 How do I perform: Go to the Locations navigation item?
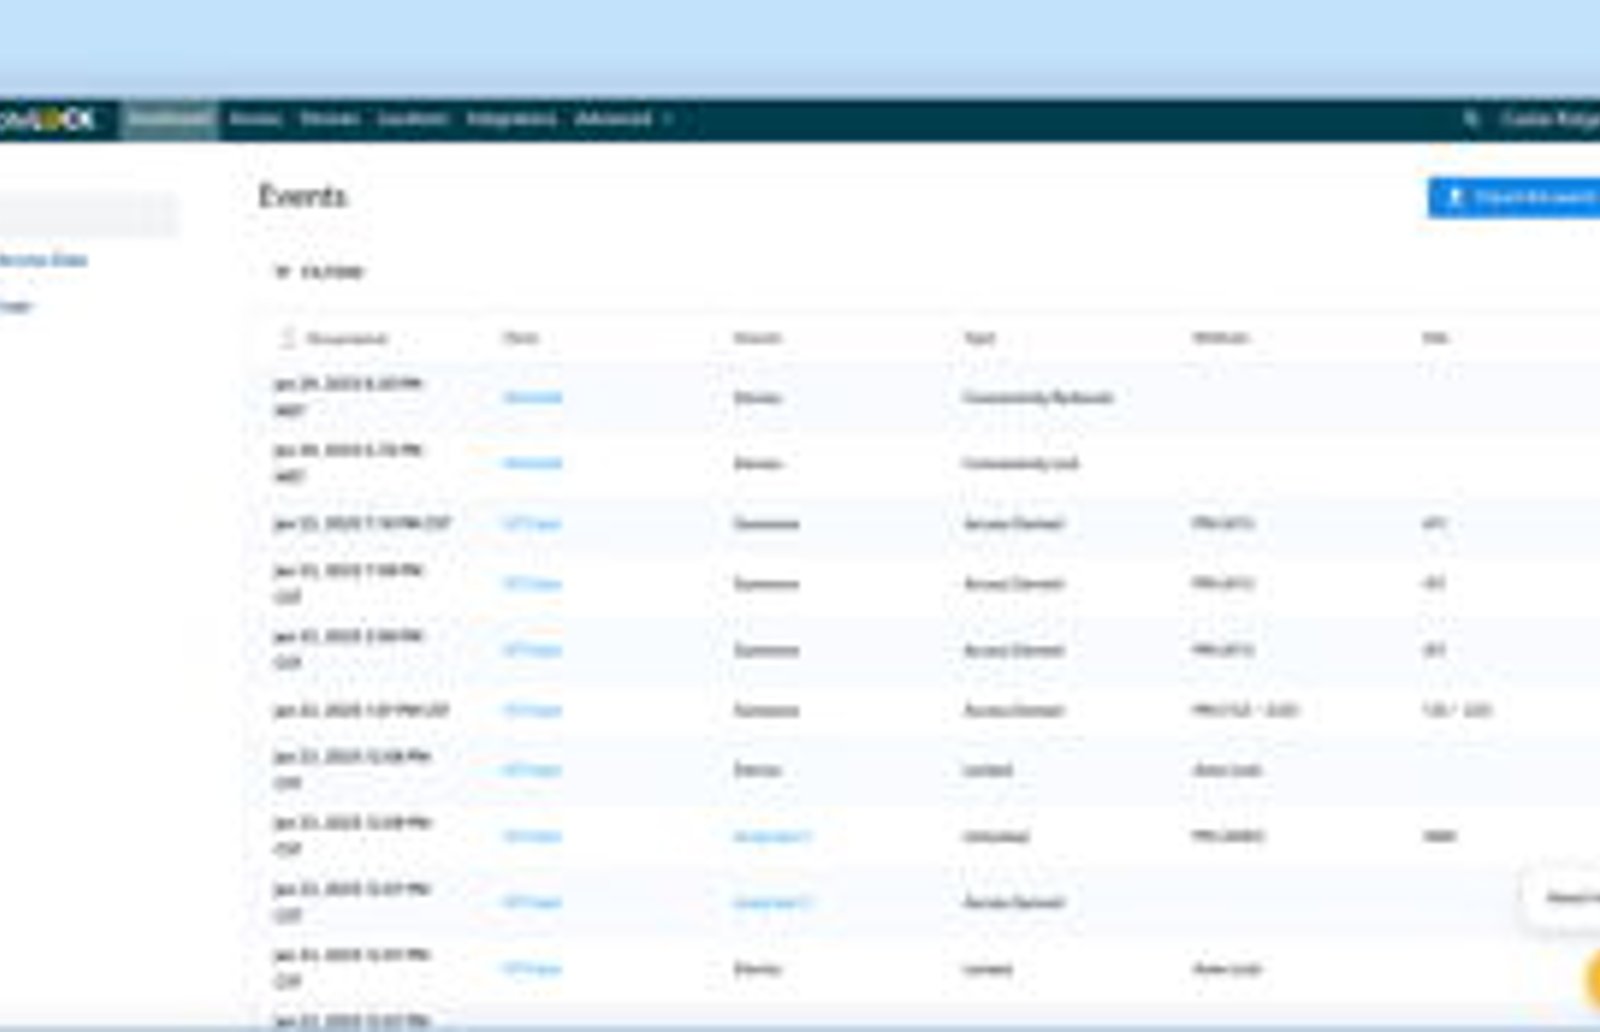(412, 119)
